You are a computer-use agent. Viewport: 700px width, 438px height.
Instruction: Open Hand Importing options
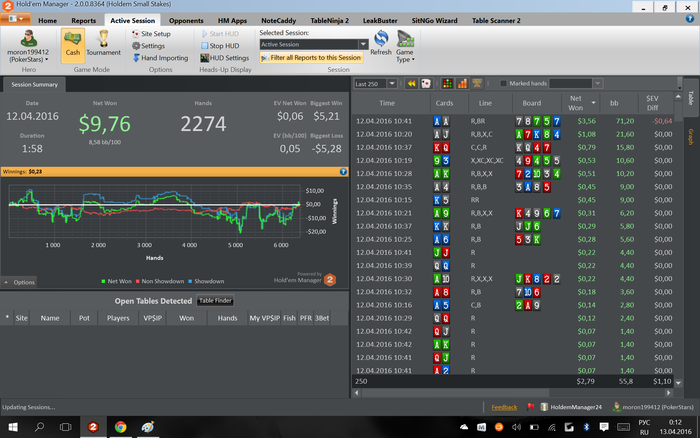[x=160, y=58]
